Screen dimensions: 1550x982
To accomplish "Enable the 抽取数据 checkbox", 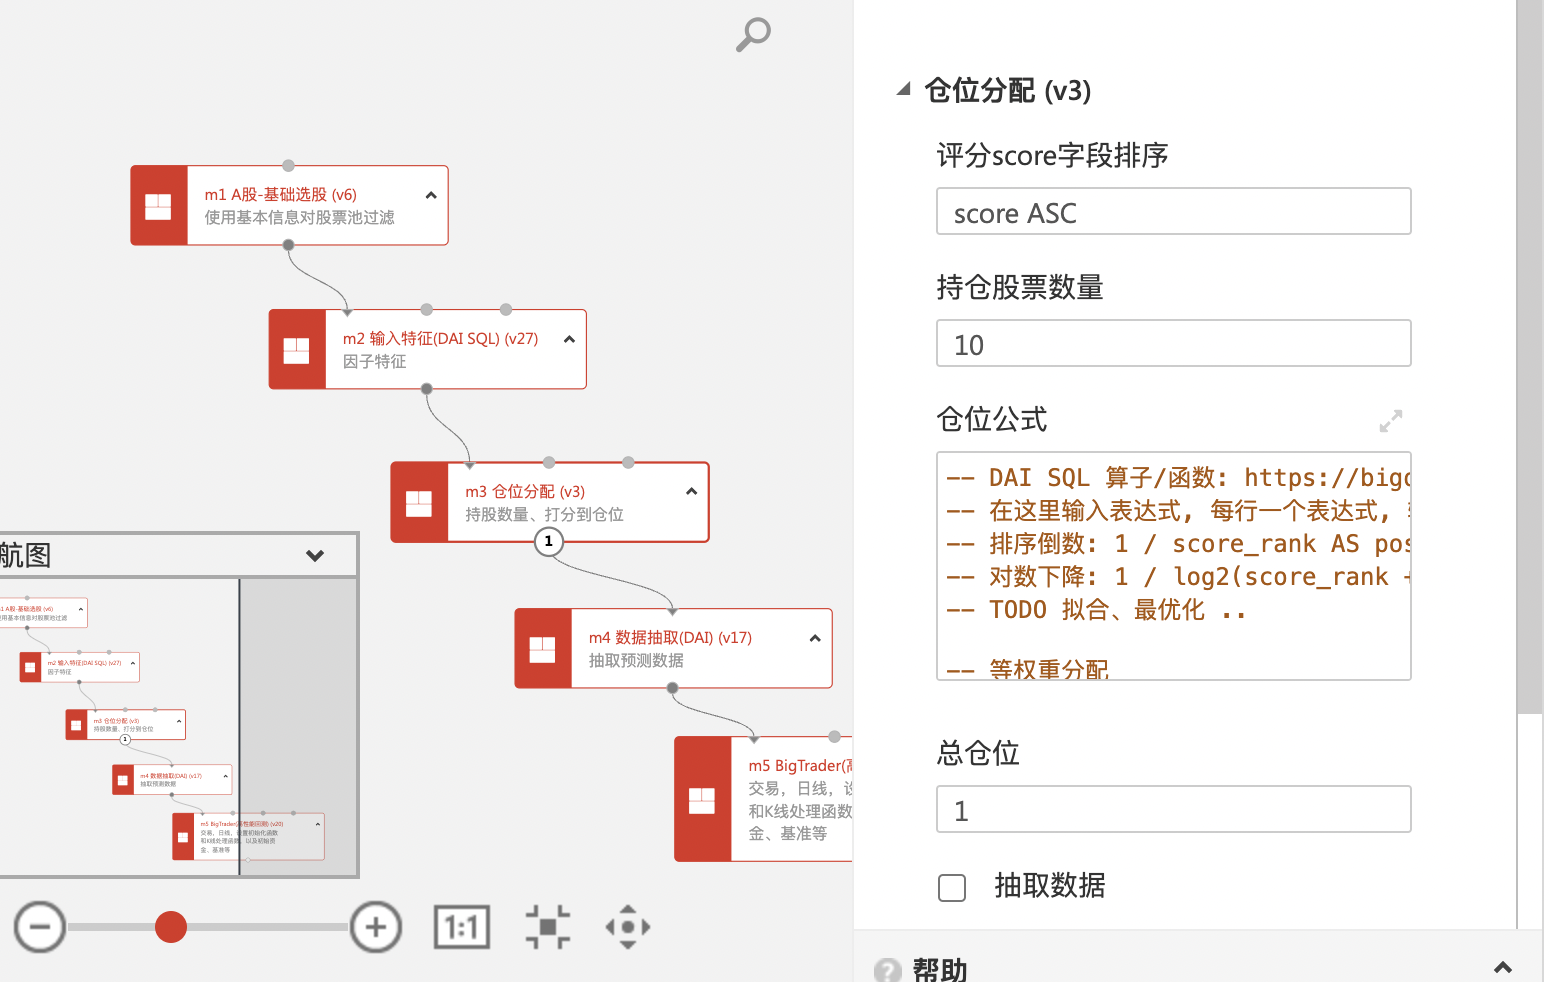I will point(952,887).
